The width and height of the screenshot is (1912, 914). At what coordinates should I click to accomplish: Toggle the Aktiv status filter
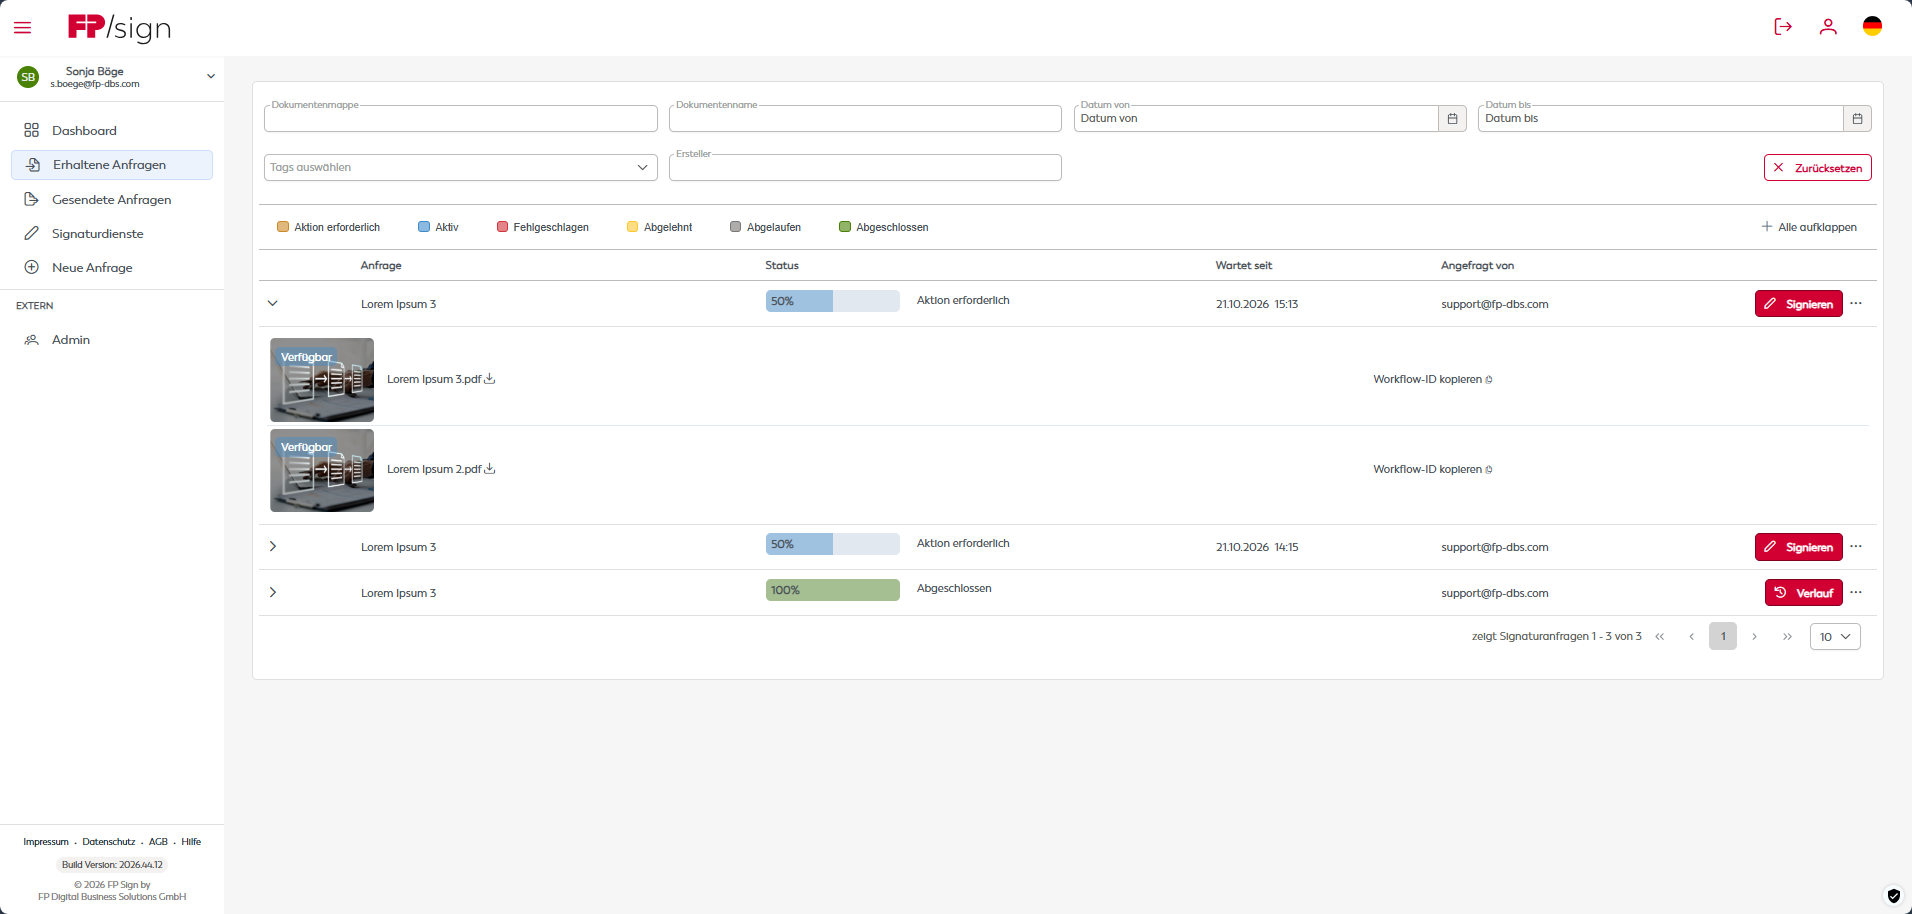438,227
